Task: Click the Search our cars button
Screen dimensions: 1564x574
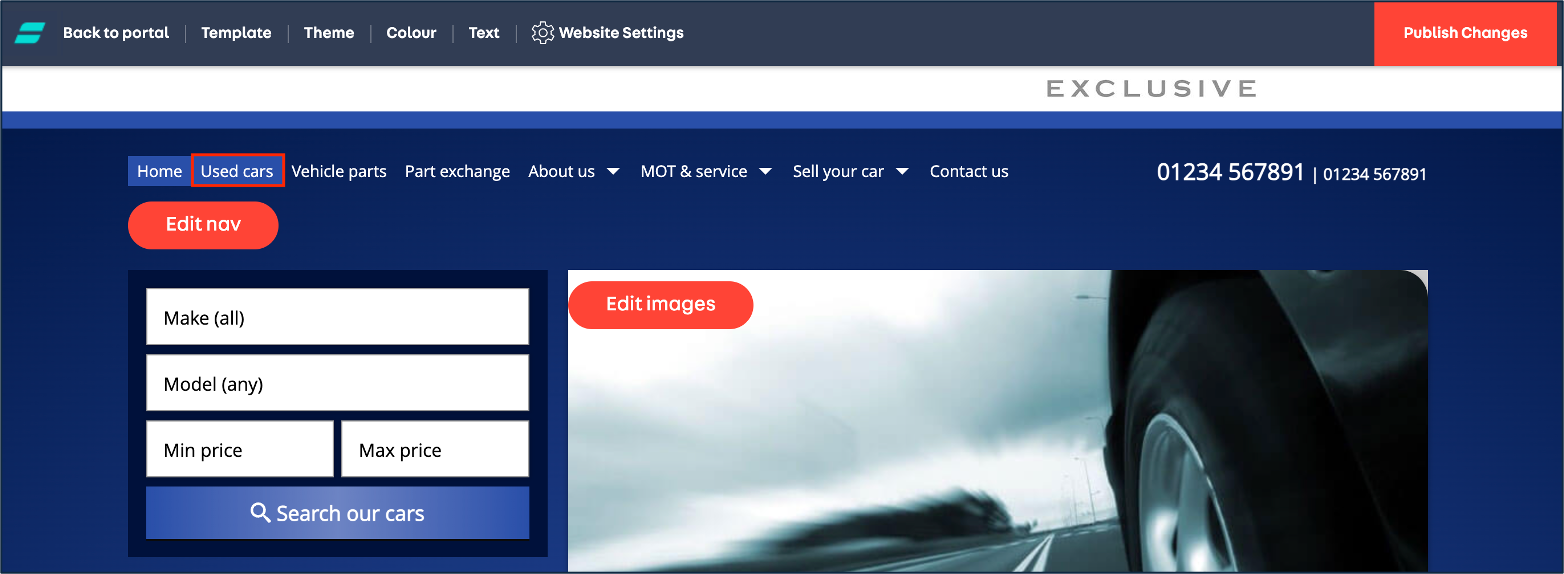Action: 337,513
